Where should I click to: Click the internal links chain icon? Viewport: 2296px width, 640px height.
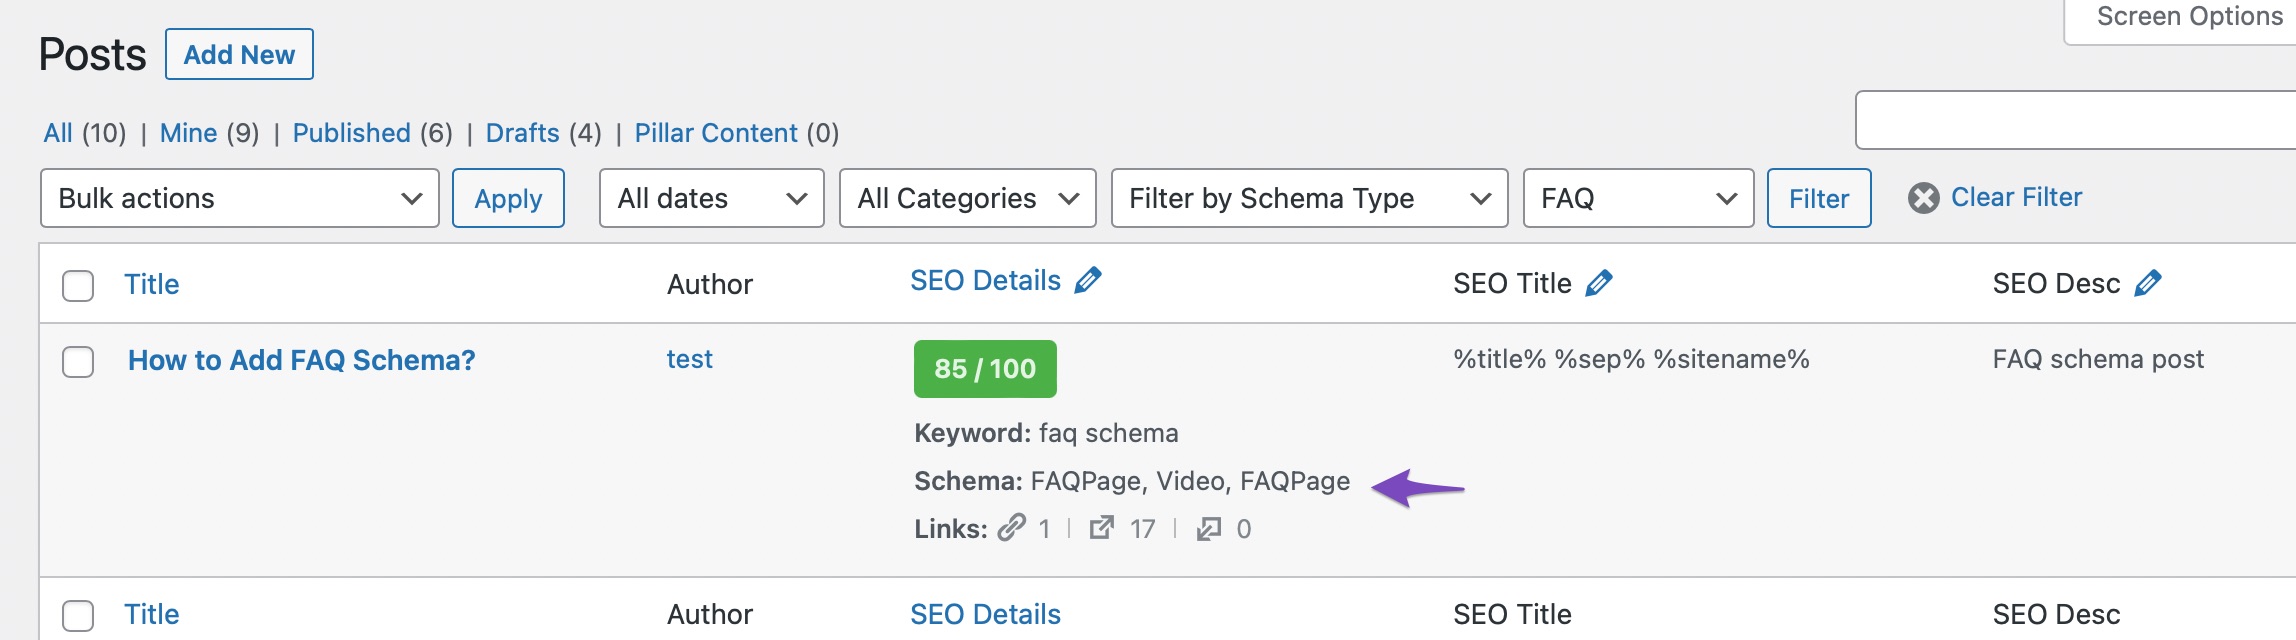point(1012,527)
